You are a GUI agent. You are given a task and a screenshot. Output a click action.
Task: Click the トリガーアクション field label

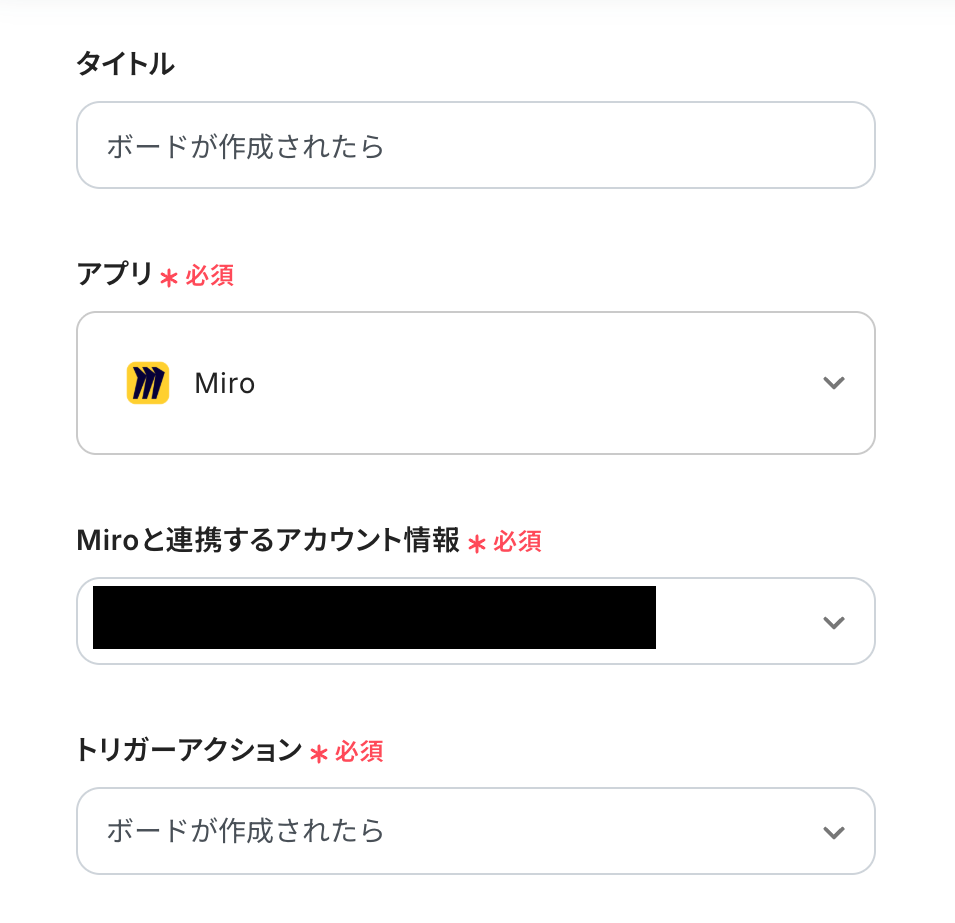coord(189,750)
